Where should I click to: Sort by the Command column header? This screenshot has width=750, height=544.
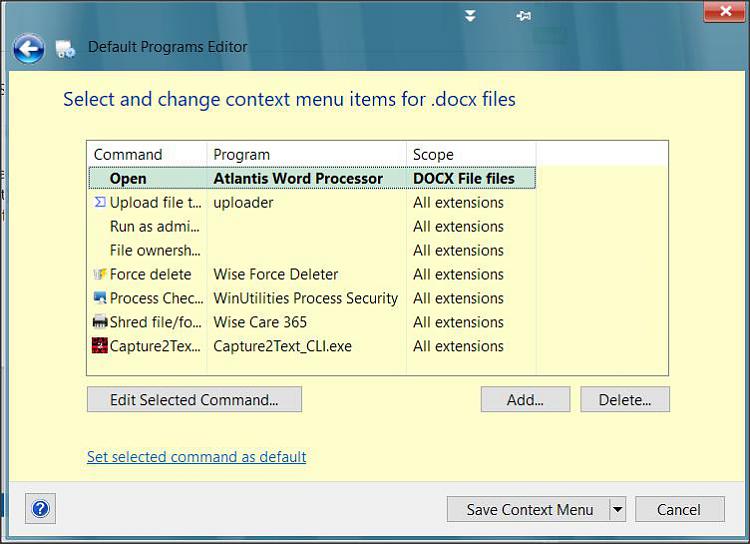click(147, 155)
